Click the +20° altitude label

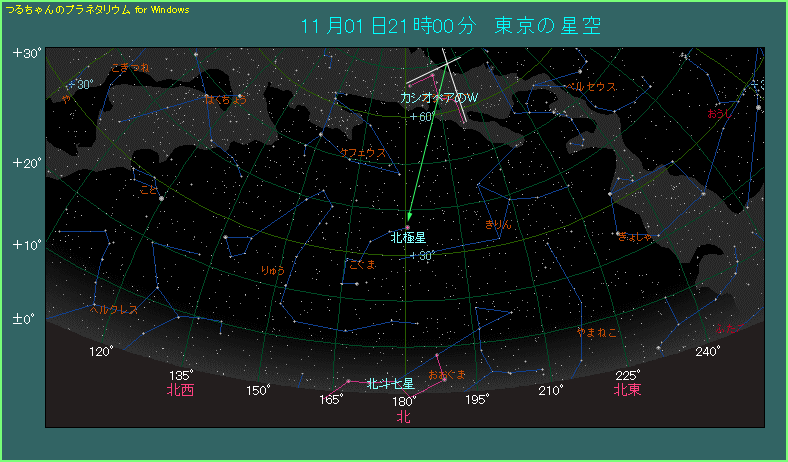click(x=28, y=163)
